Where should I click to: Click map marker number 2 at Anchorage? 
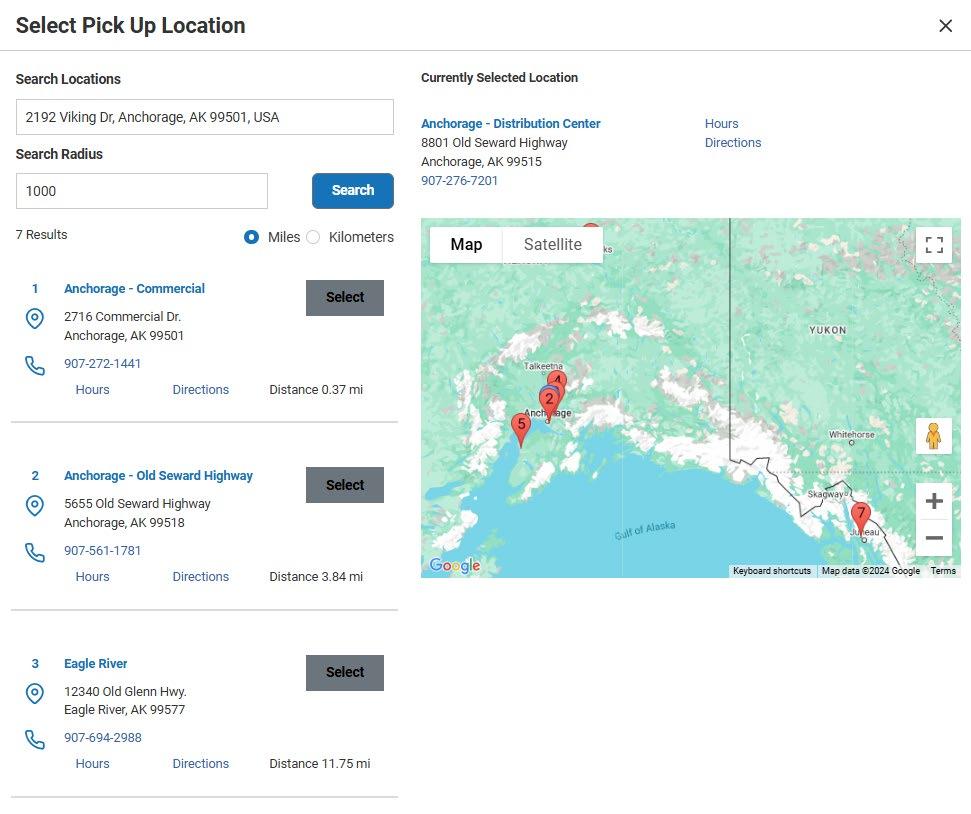pos(549,401)
